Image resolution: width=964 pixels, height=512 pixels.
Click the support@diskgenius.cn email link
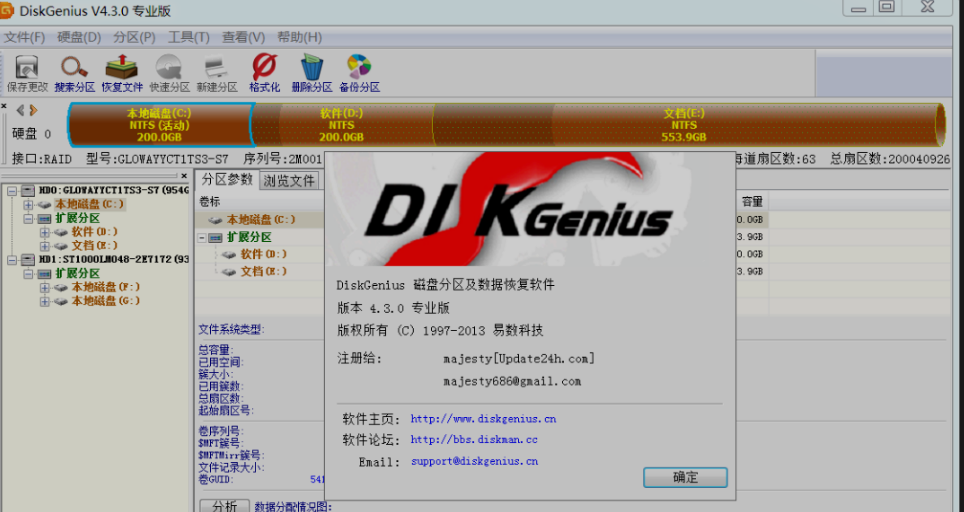point(474,461)
